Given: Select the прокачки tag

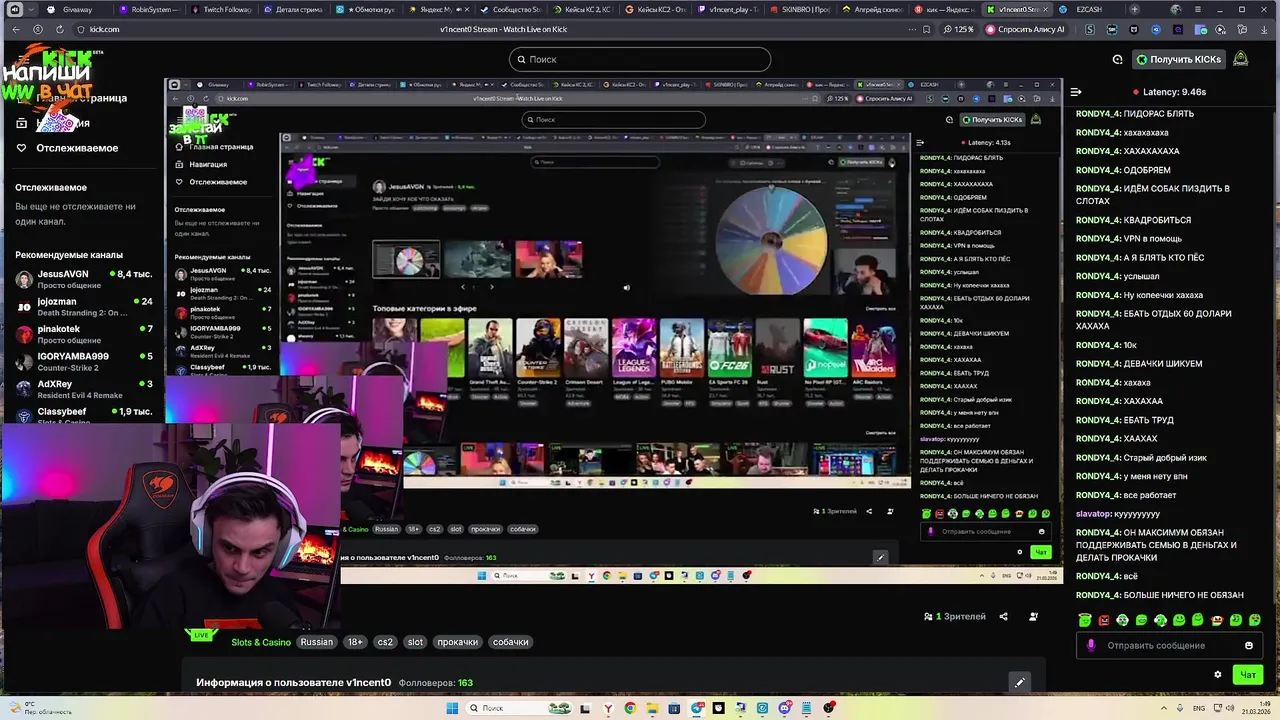Looking at the screenshot, I should (x=458, y=642).
